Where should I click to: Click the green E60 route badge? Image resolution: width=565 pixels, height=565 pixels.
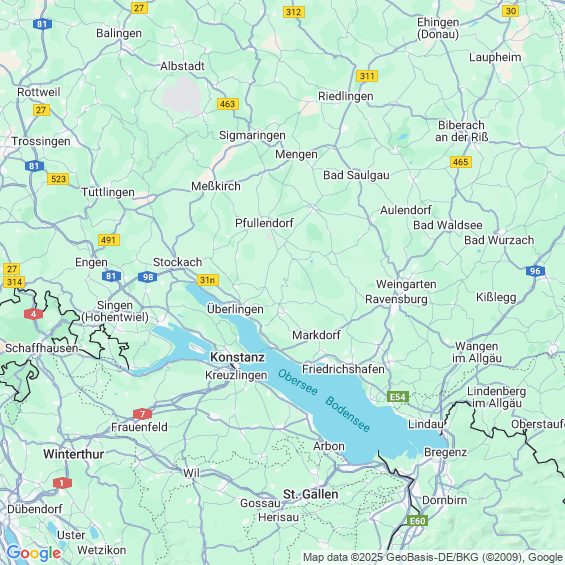[x=418, y=521]
